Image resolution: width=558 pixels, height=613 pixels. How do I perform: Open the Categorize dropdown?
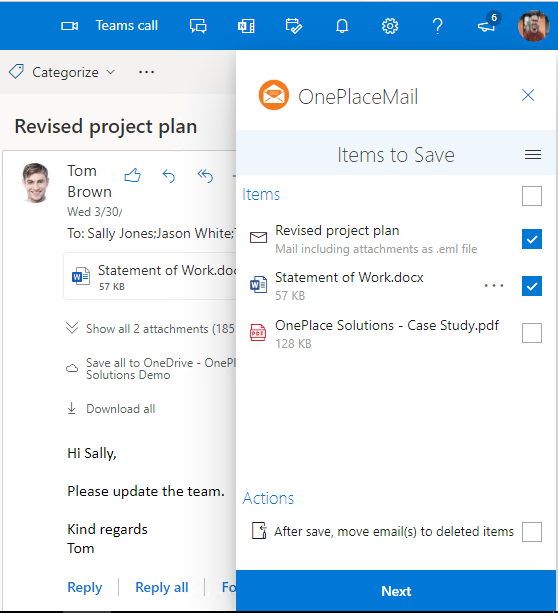pos(63,72)
